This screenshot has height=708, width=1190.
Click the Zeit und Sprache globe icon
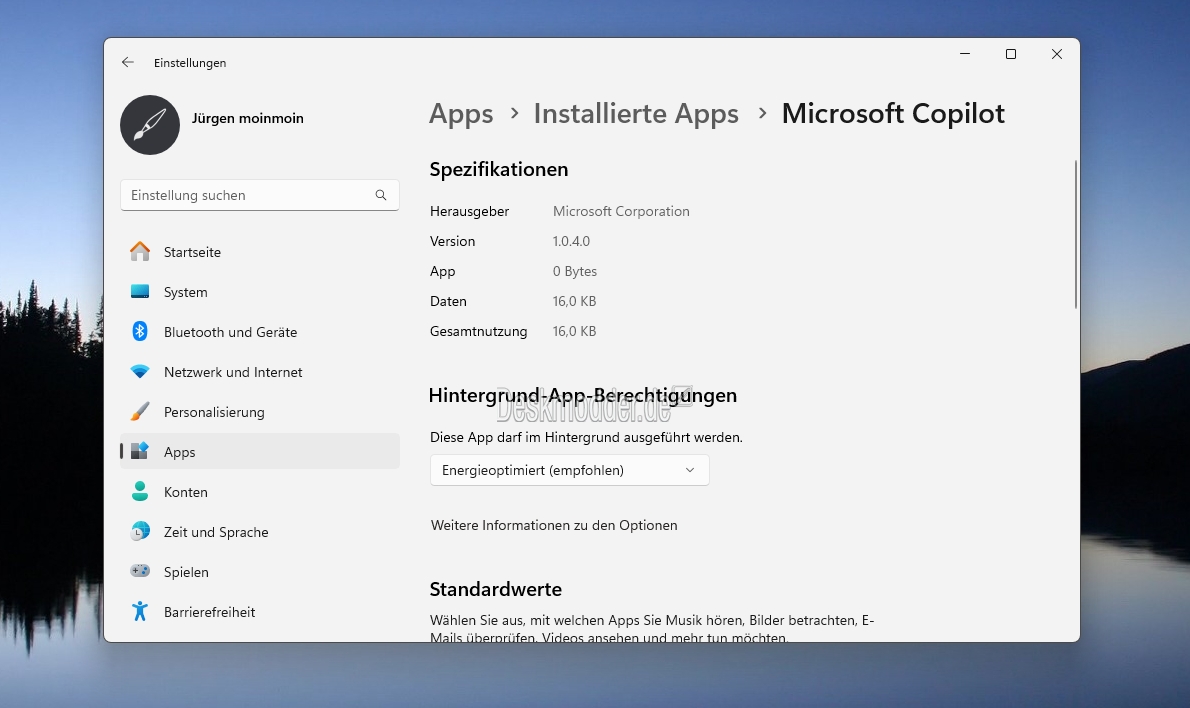(x=140, y=531)
